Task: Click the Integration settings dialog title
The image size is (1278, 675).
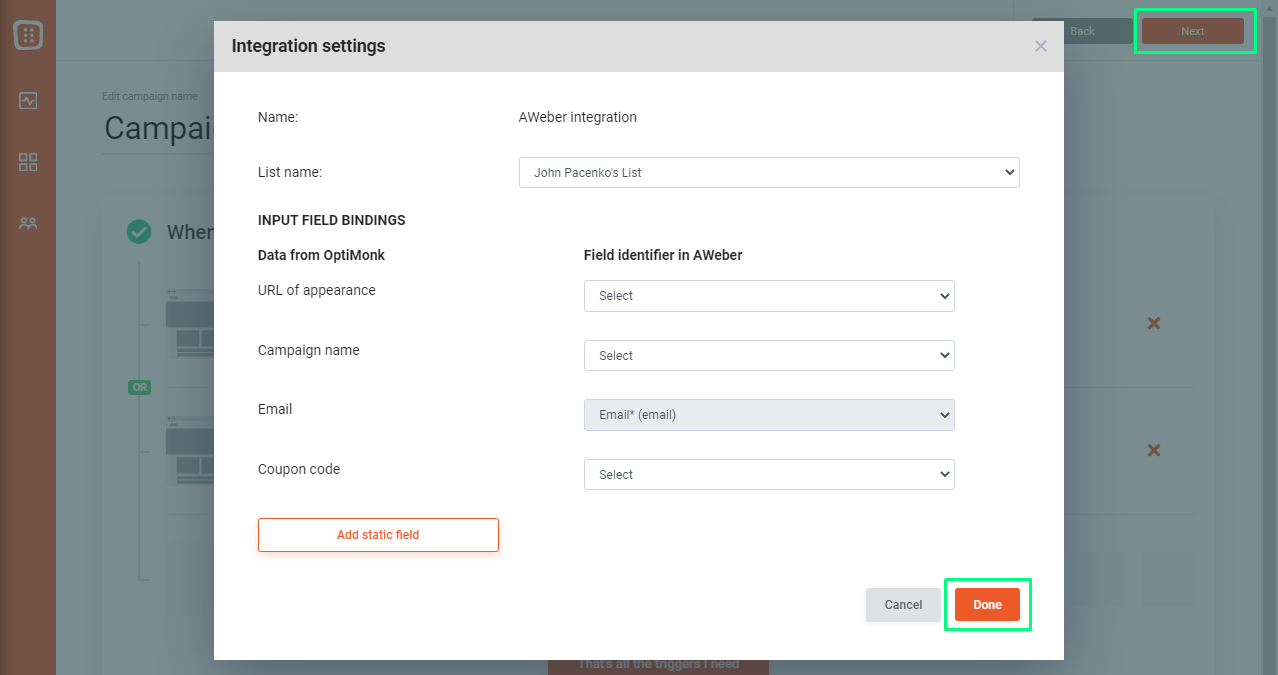Action: coord(308,46)
